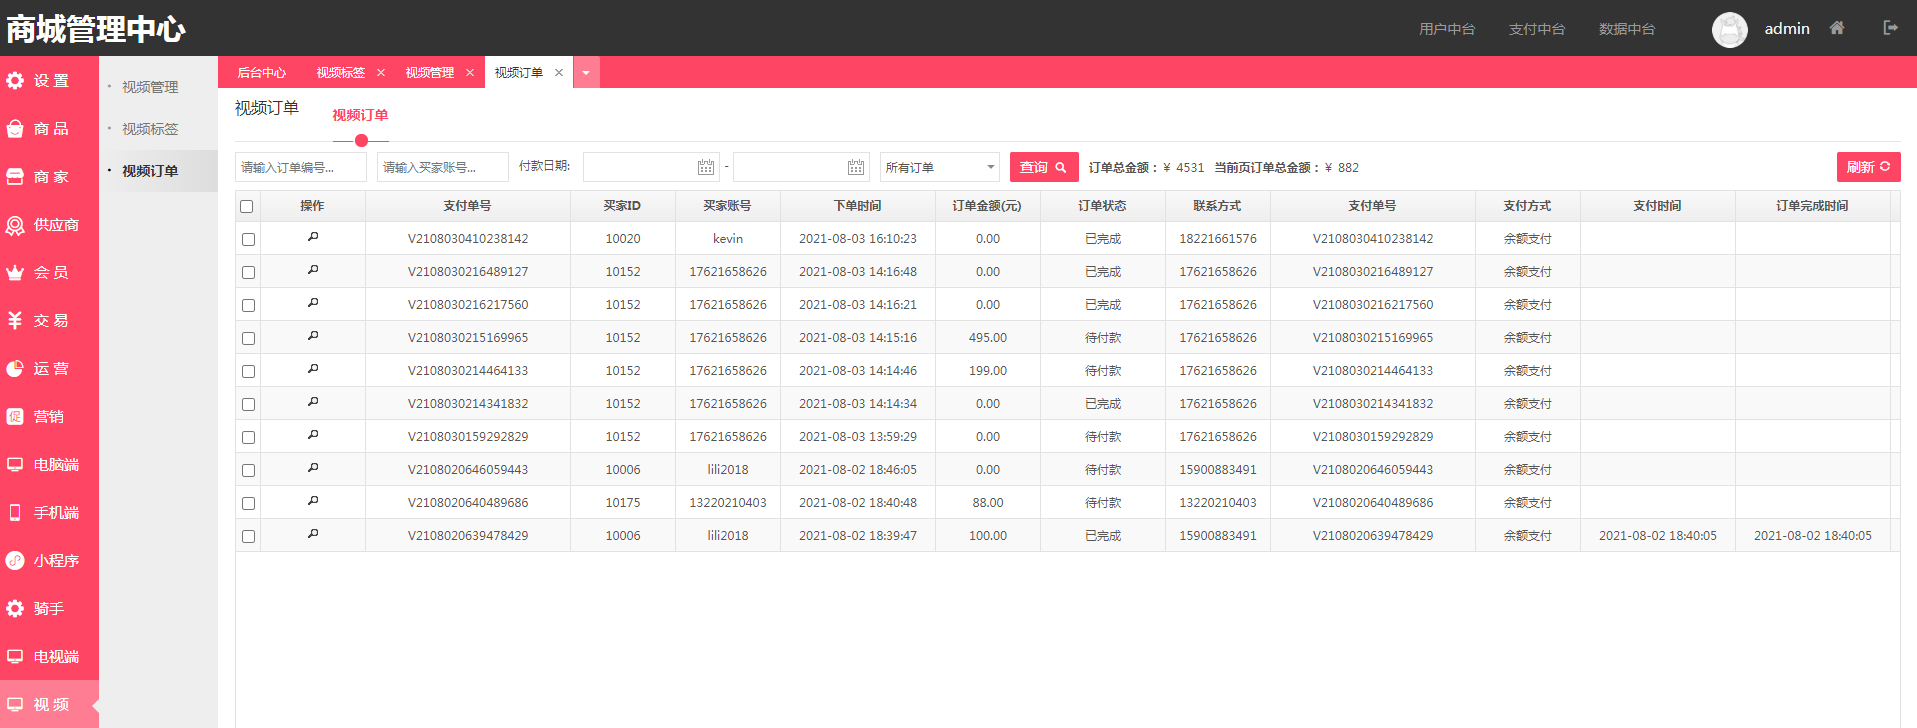Sort by the 下单时间 column header

pos(858,206)
